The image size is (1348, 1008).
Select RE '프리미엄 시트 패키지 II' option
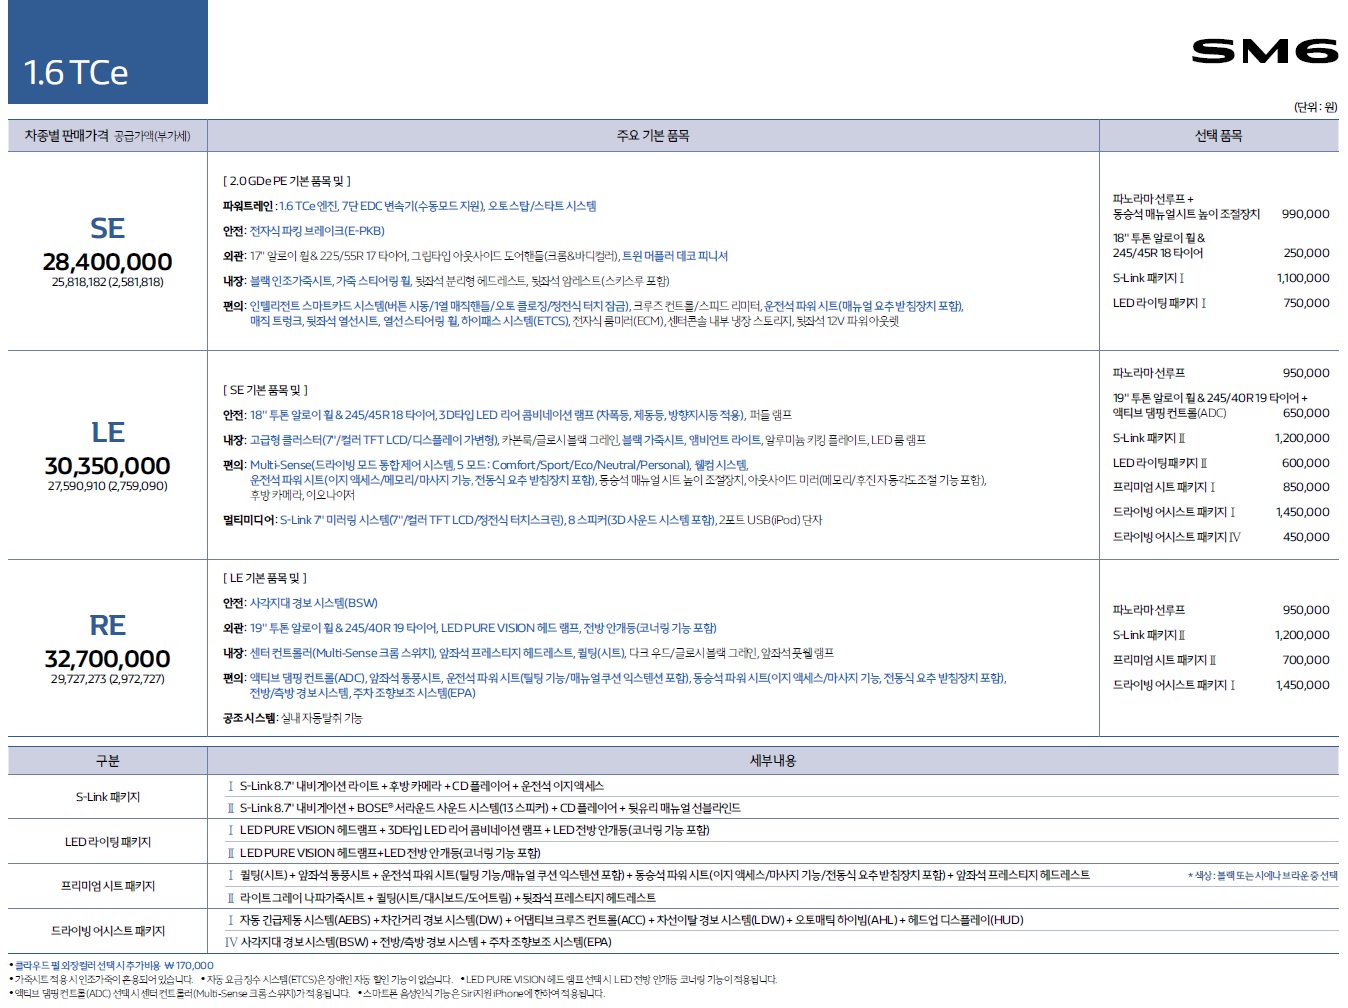click(1164, 660)
